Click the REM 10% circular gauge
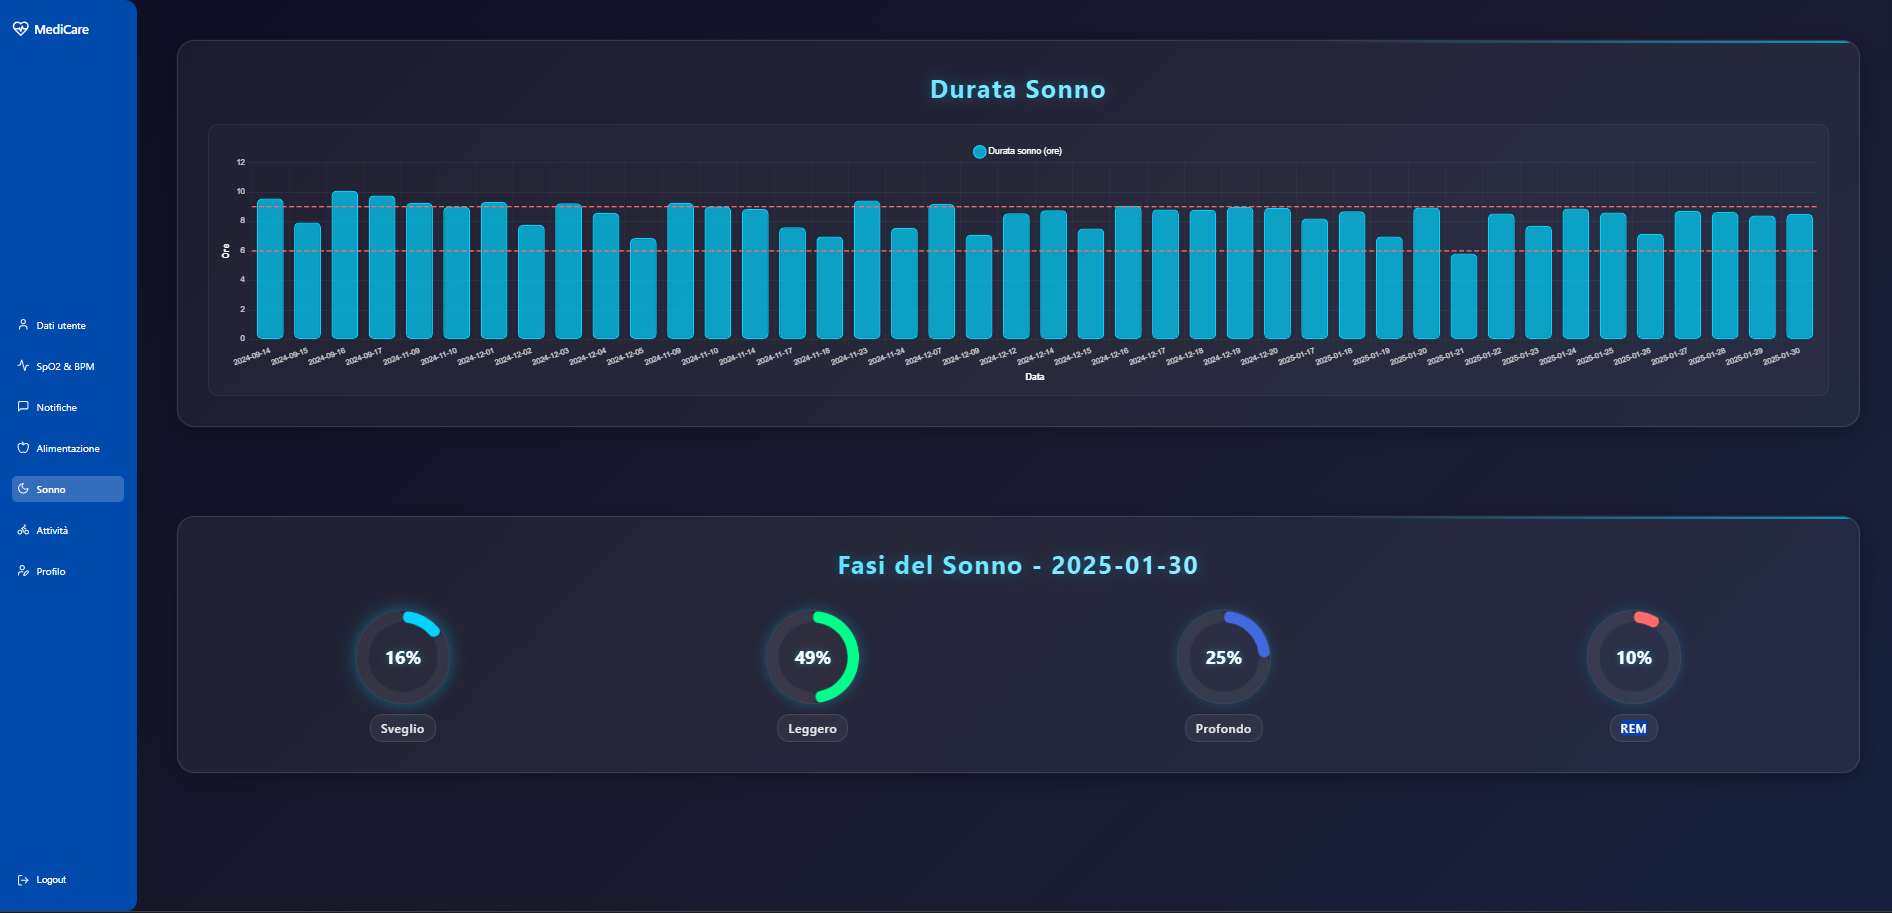This screenshot has height=913, width=1892. click(x=1633, y=657)
